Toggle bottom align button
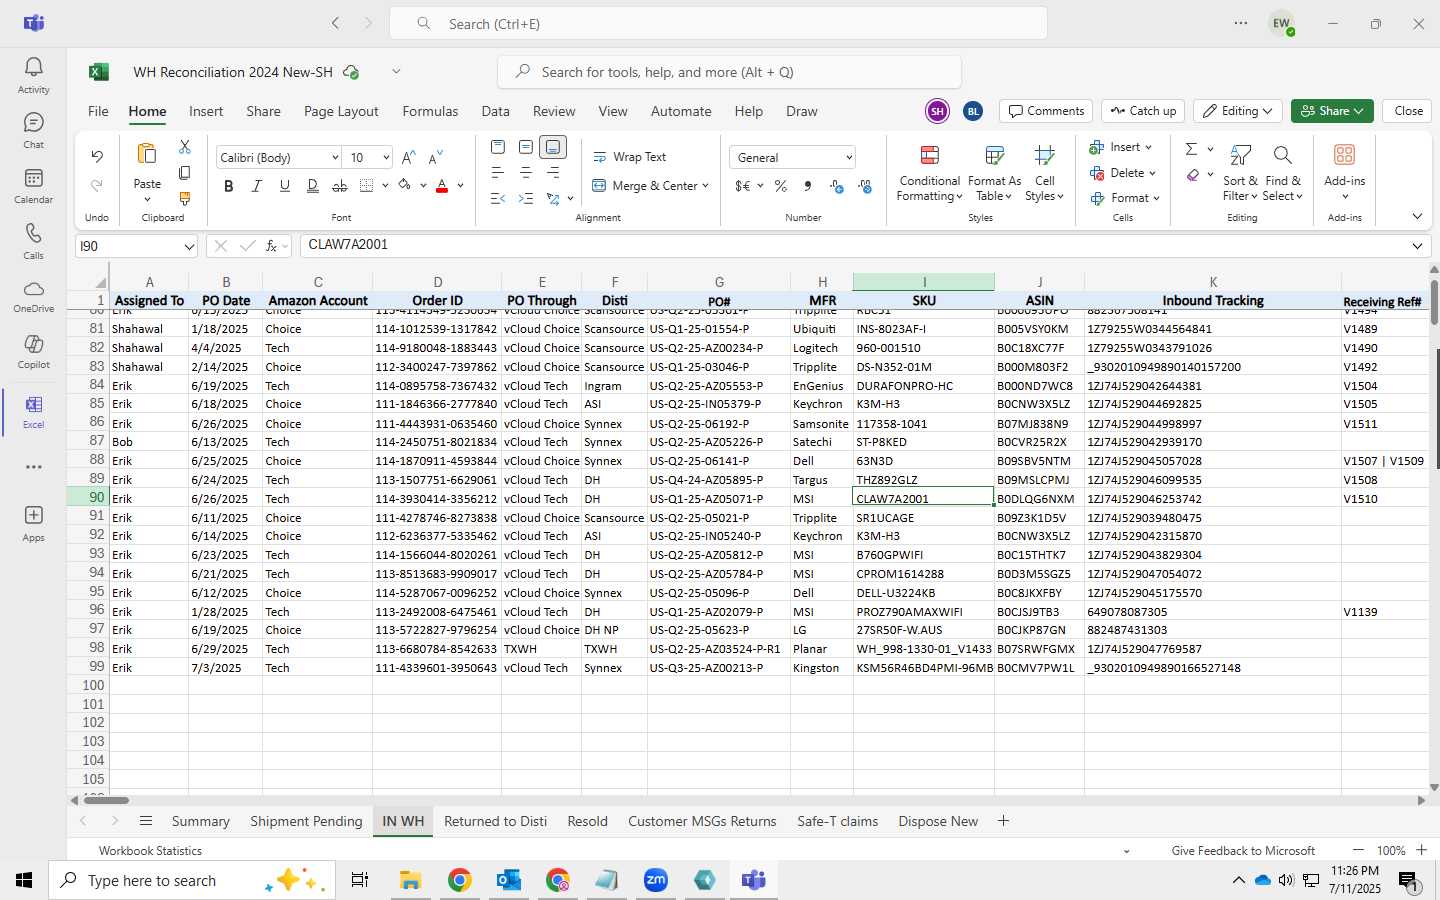The width and height of the screenshot is (1440, 900). pos(553,147)
